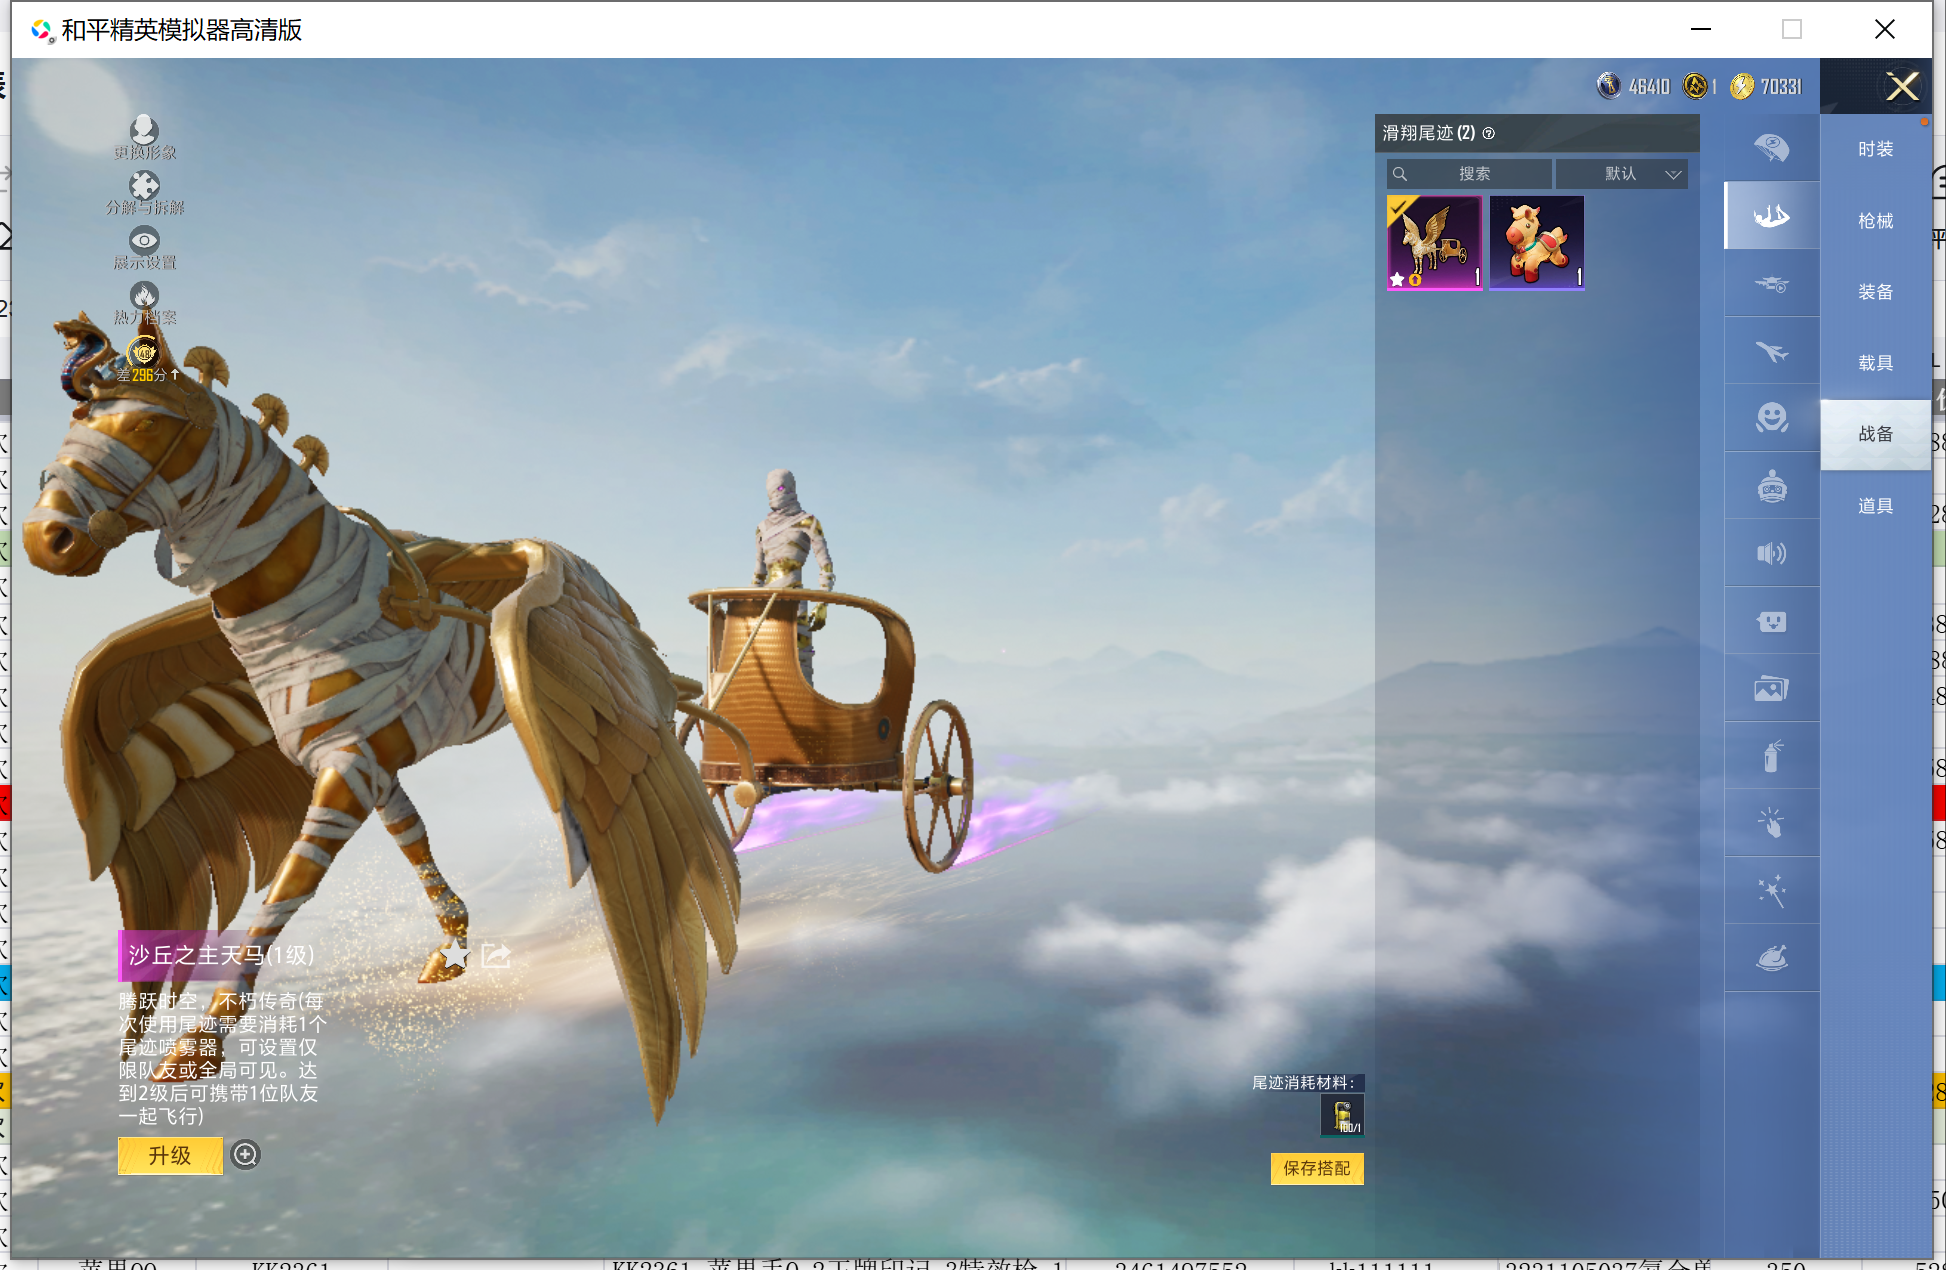Screen dimensions: 1946x1270
Task: Open the parachute skins category
Action: [1771, 148]
